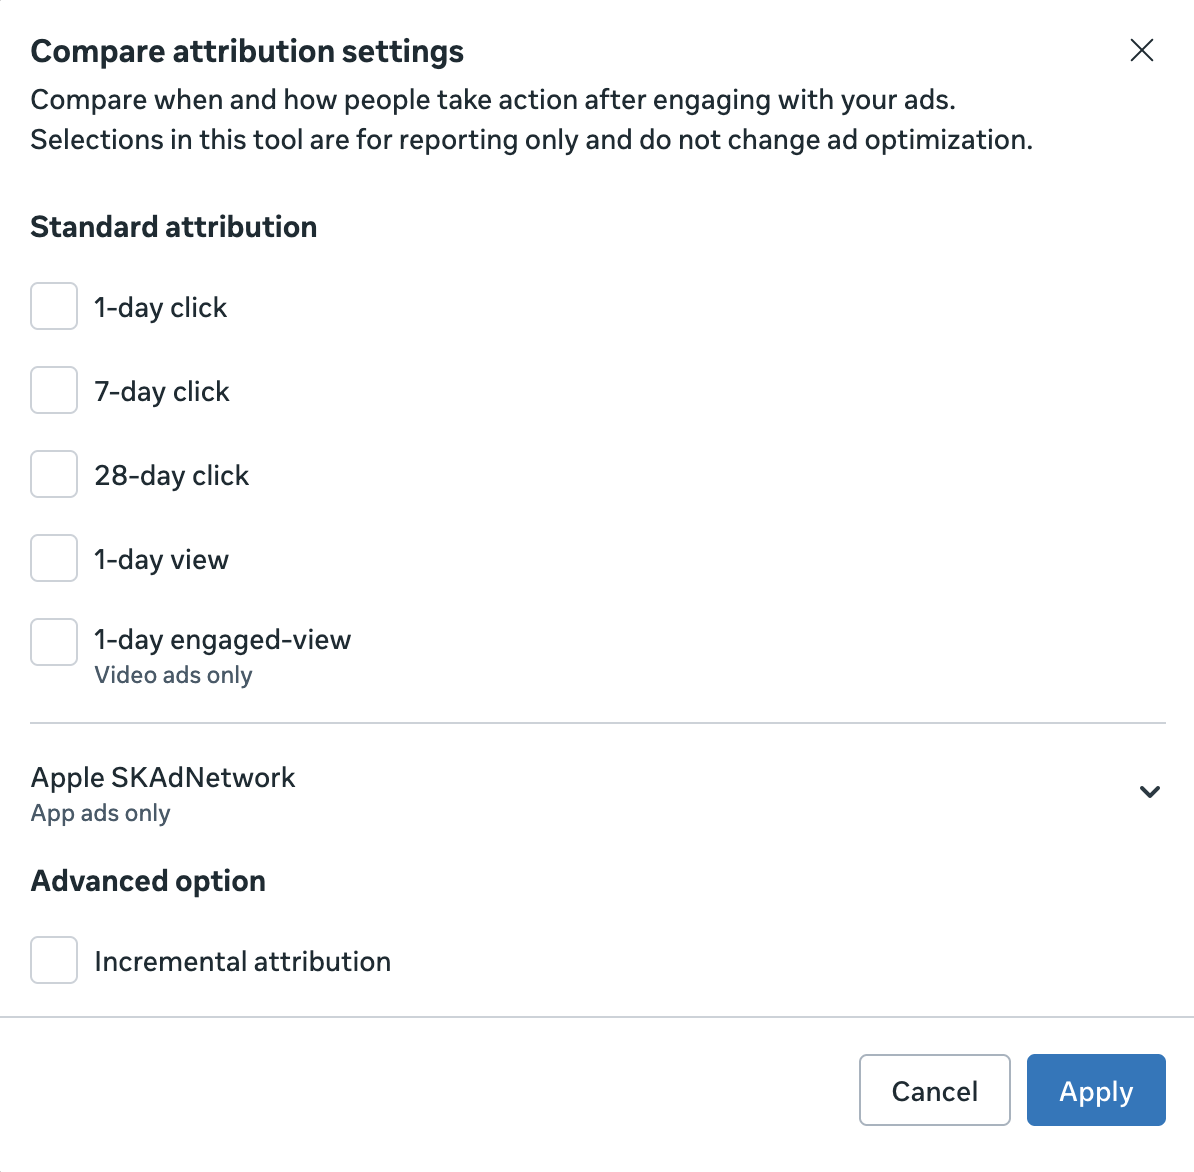
Task: Enable the Incremental attribution checkbox
Action: tap(54, 960)
